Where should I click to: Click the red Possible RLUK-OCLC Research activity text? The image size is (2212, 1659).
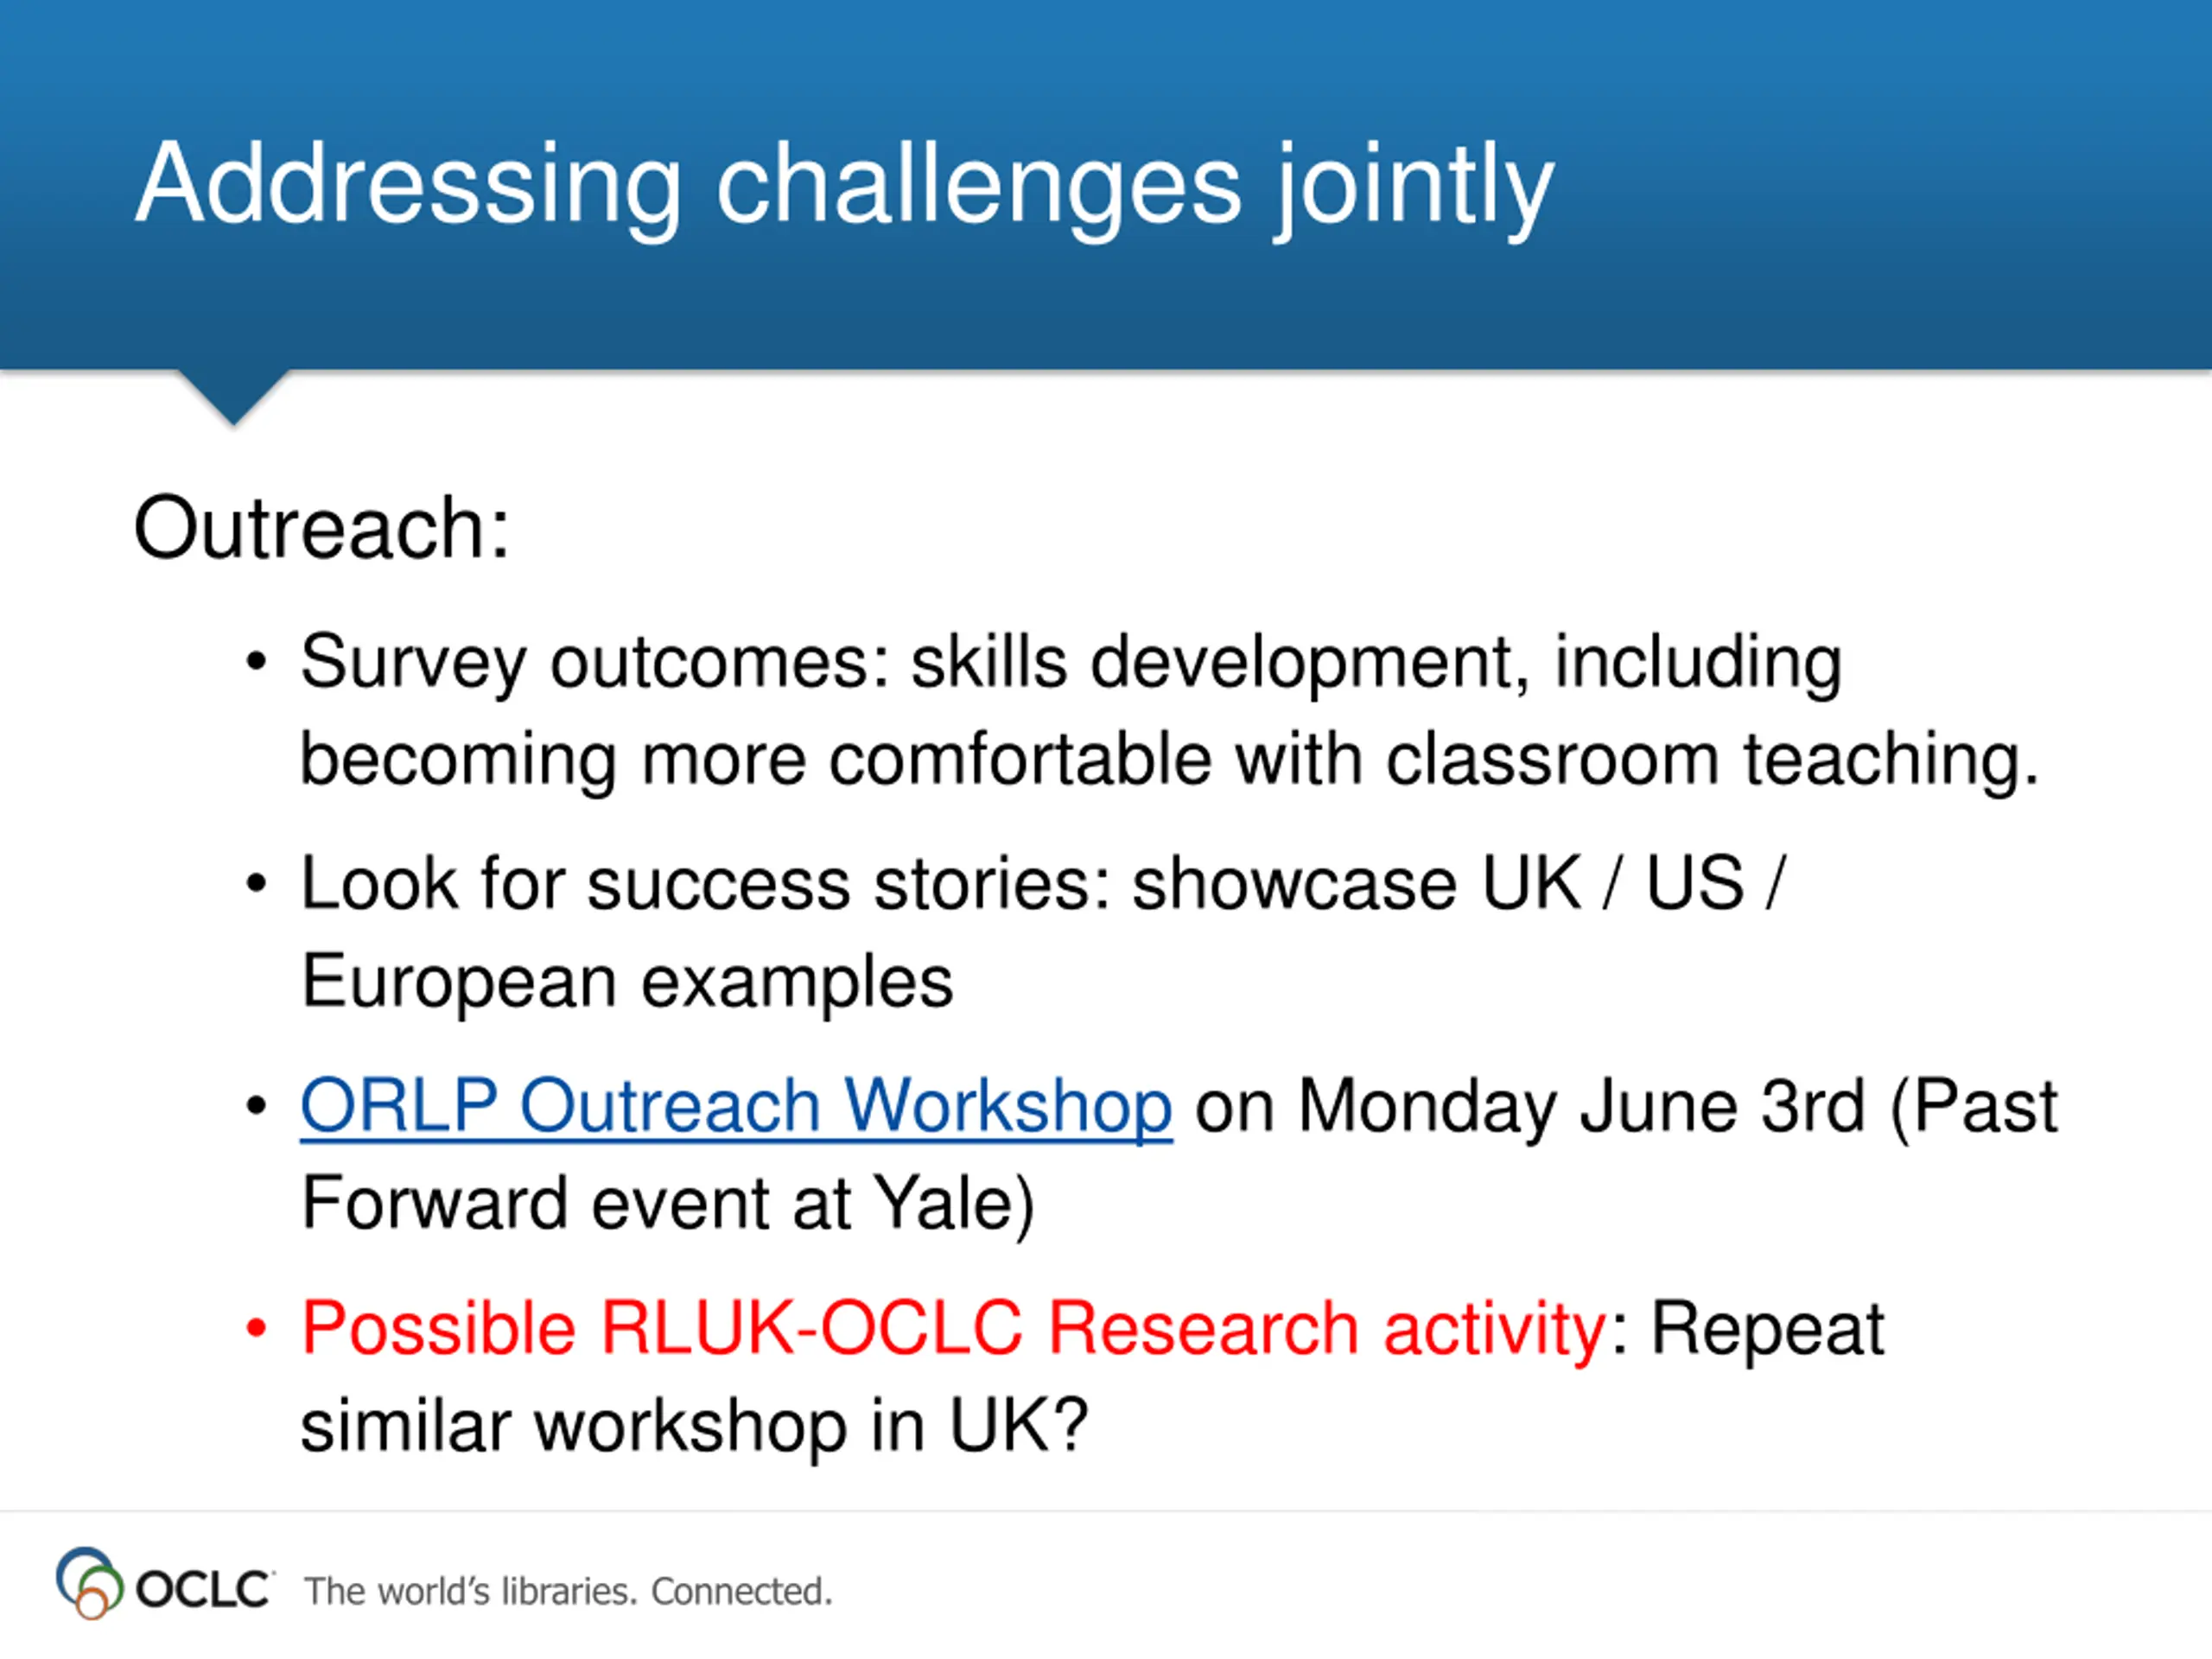tap(954, 1329)
